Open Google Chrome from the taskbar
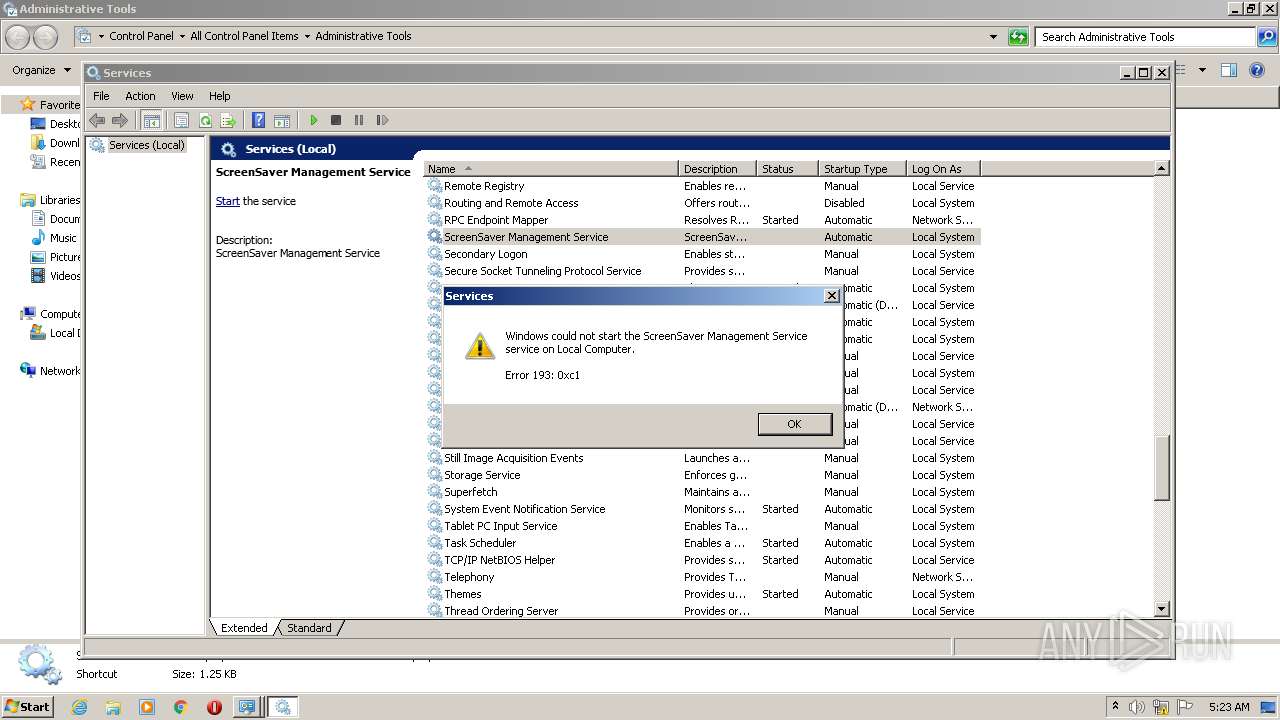The height and width of the screenshot is (720, 1280). (181, 707)
